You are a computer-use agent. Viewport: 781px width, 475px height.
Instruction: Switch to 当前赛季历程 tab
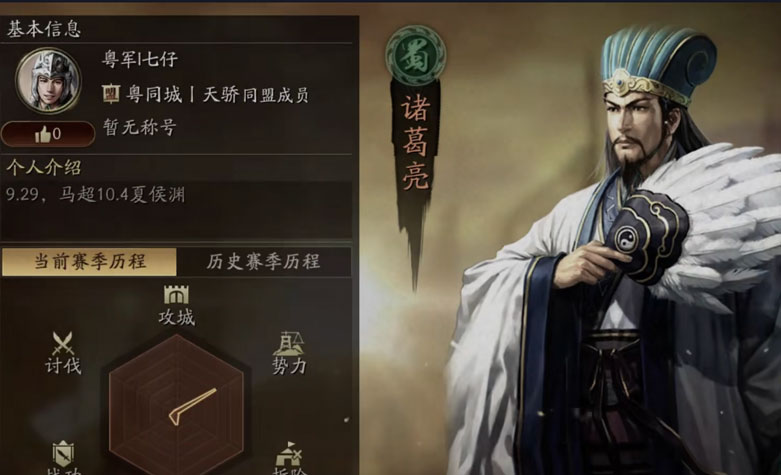point(89,261)
